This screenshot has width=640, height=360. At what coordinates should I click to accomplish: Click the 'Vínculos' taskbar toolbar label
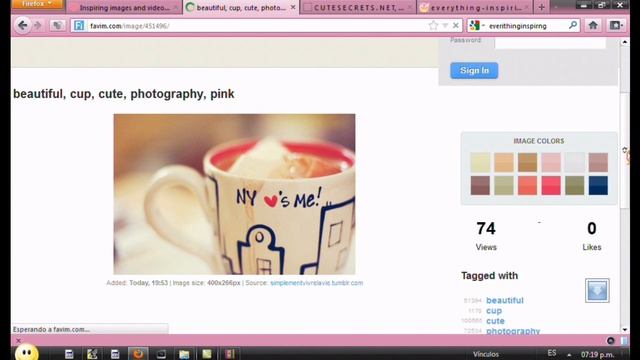click(x=486, y=354)
